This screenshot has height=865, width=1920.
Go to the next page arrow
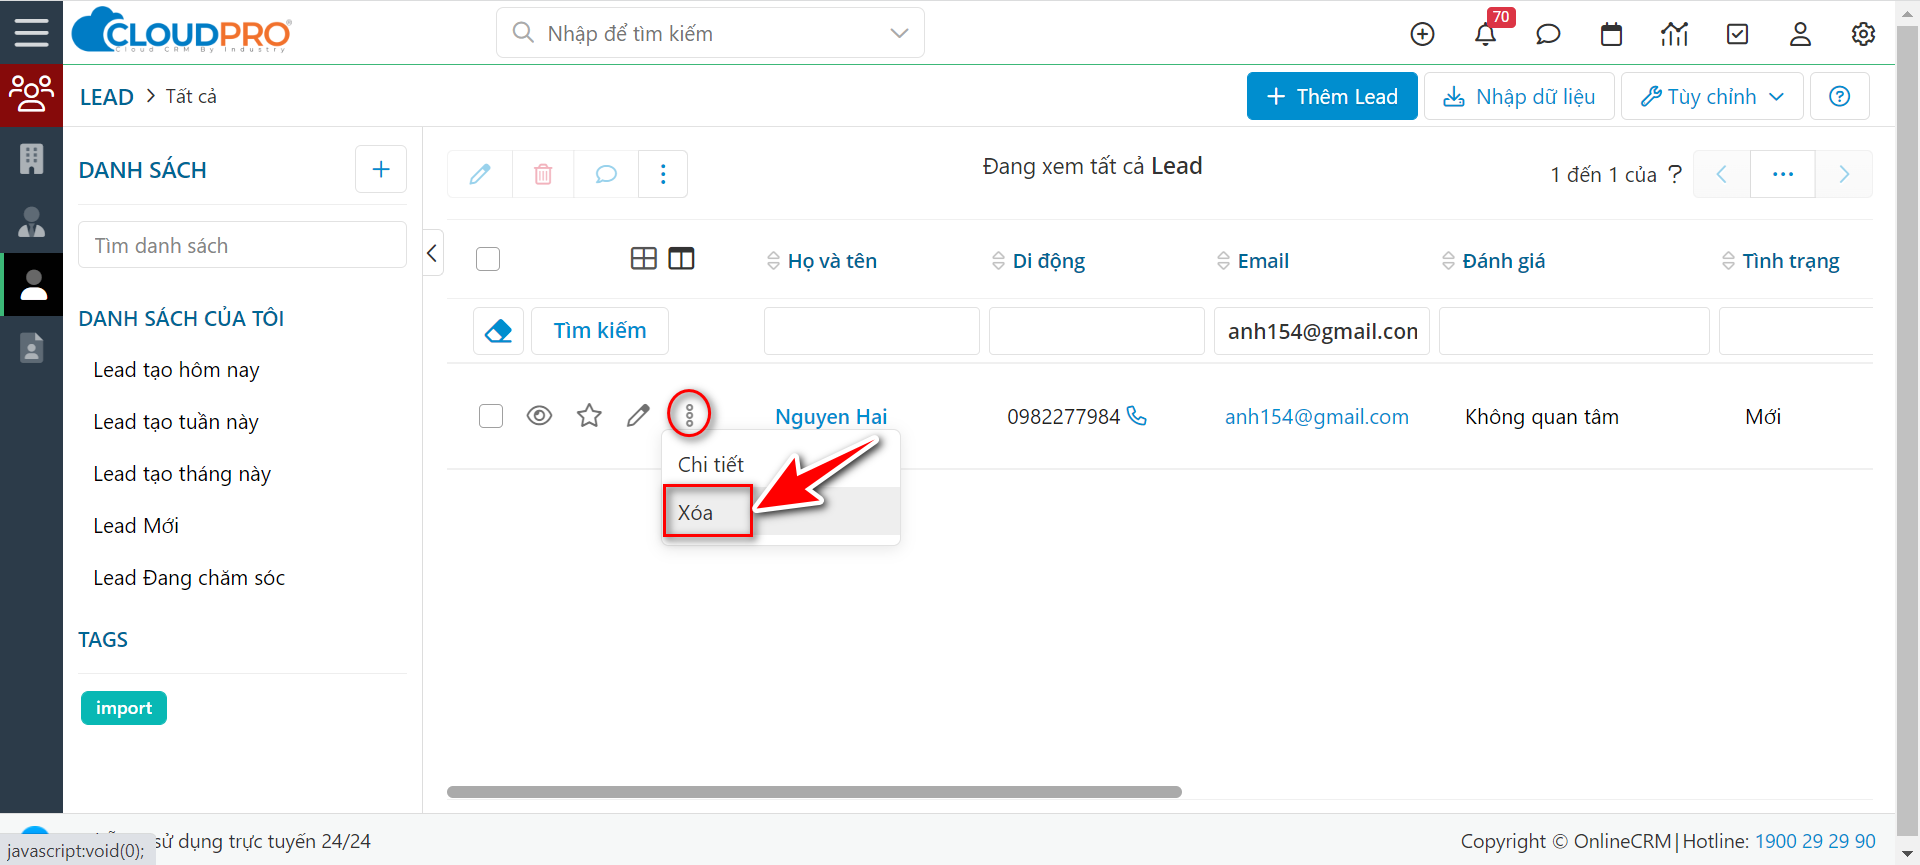[1844, 174]
